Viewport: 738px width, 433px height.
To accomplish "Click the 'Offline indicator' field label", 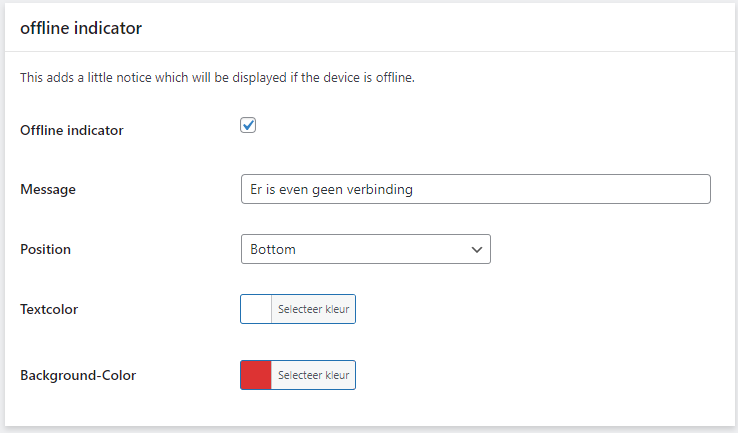I will 72,130.
